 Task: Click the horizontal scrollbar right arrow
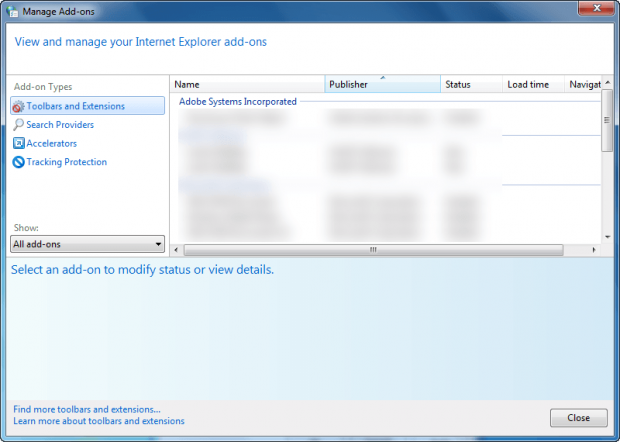coord(594,250)
